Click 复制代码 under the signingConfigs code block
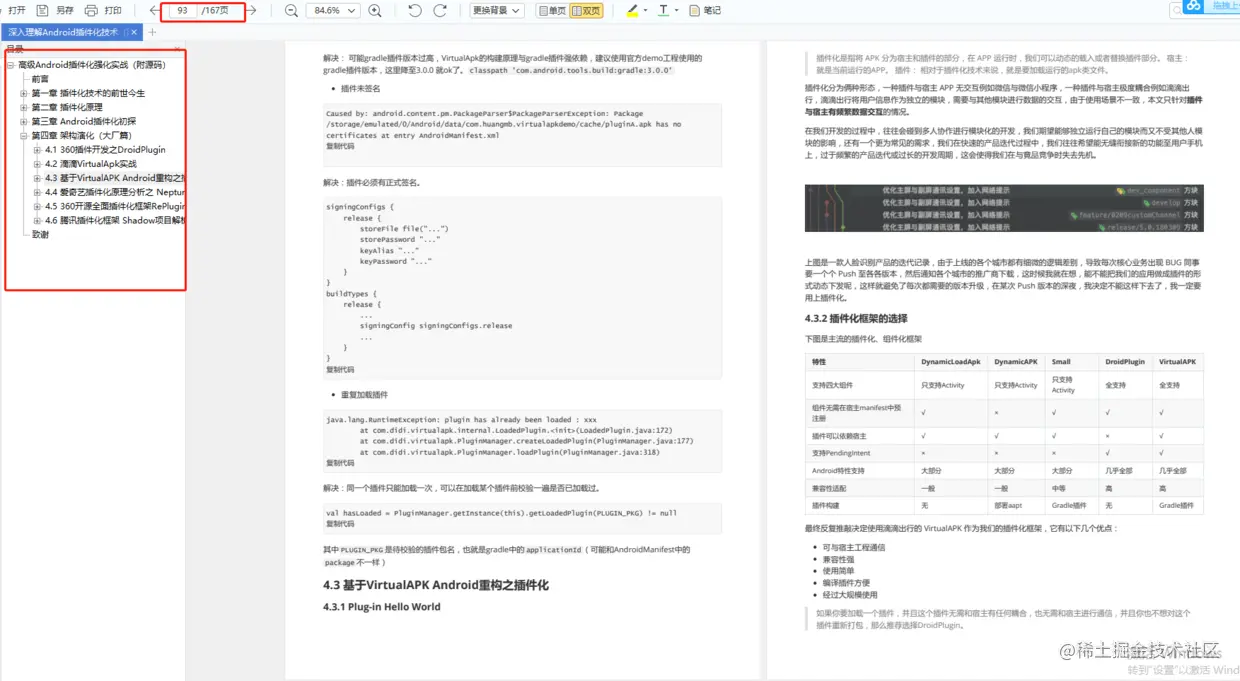 (x=340, y=369)
